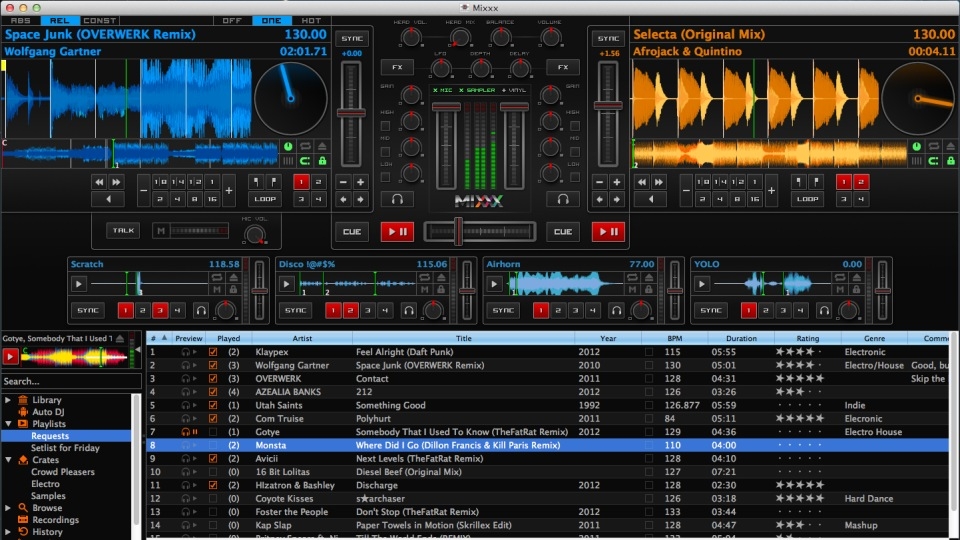Play the Scratch sampler
The height and width of the screenshot is (540, 960).
pos(78,284)
